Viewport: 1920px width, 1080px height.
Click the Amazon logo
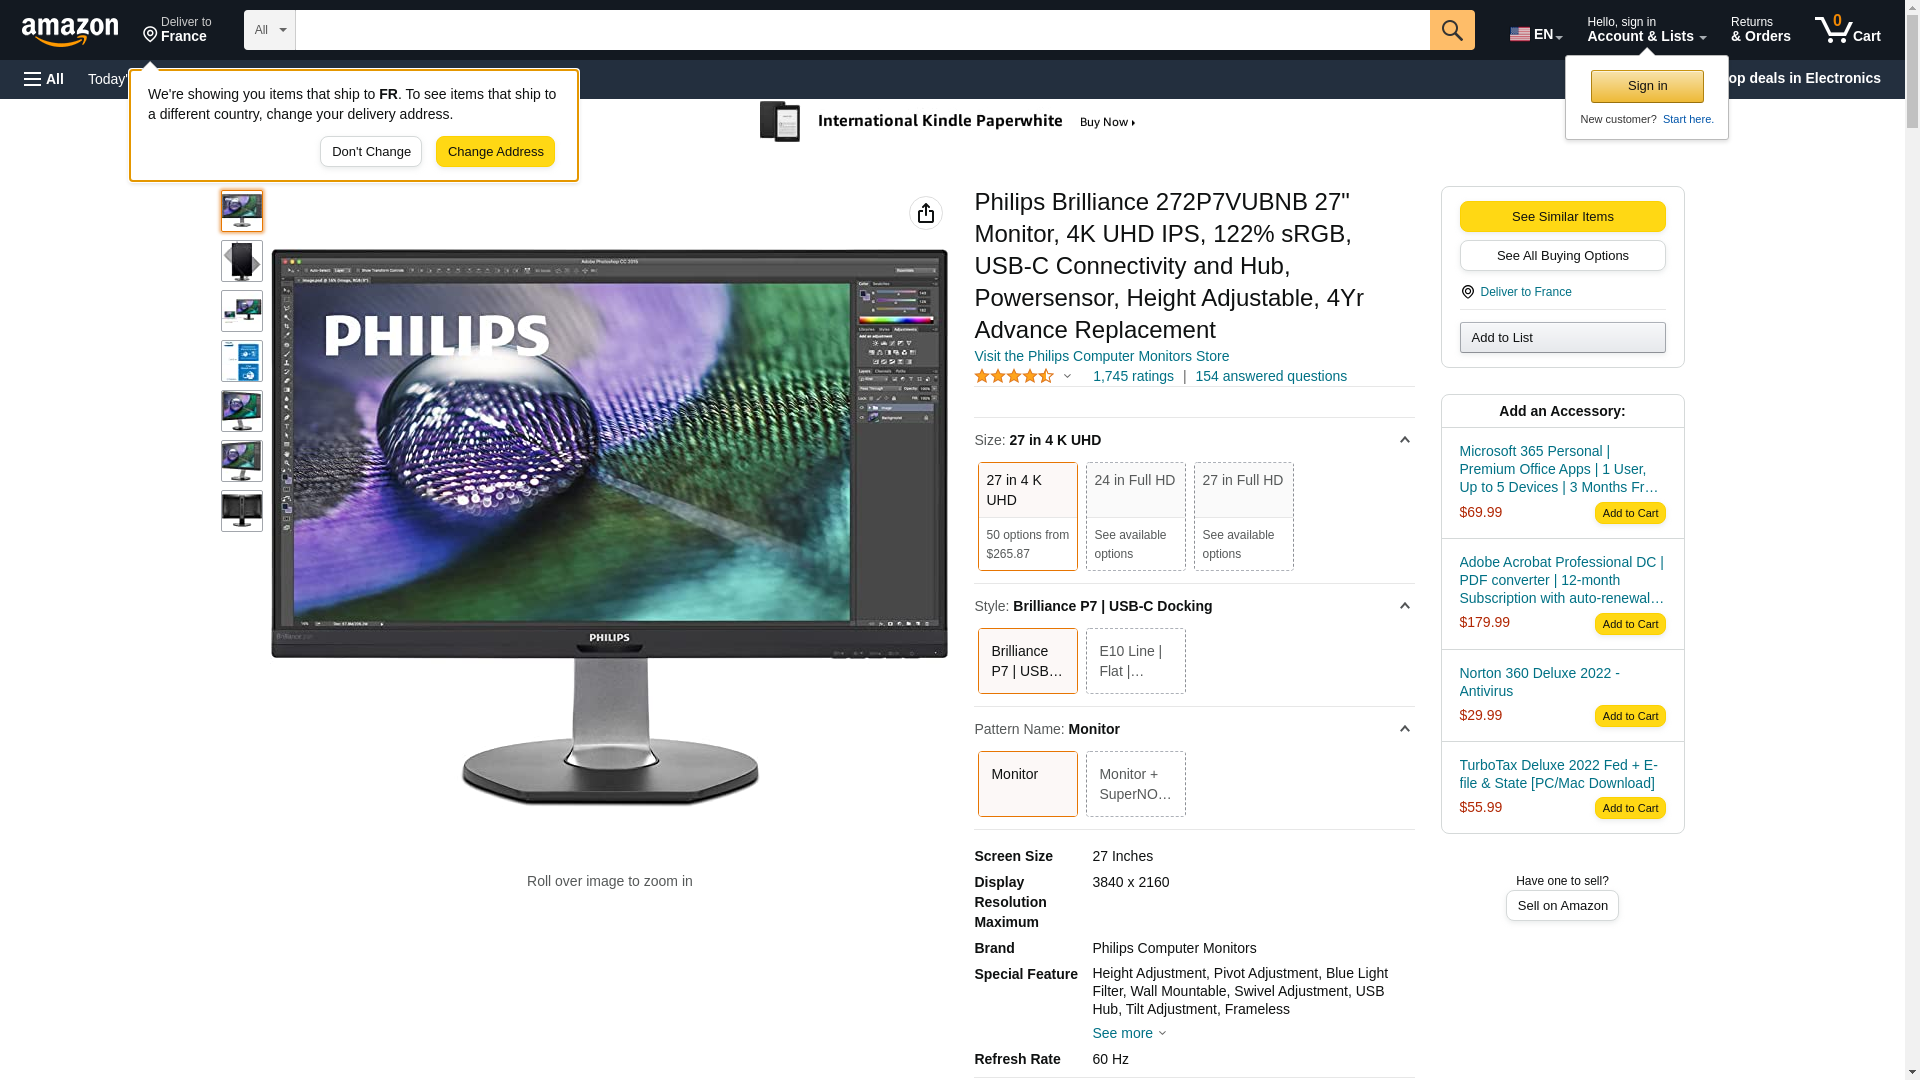70,32
